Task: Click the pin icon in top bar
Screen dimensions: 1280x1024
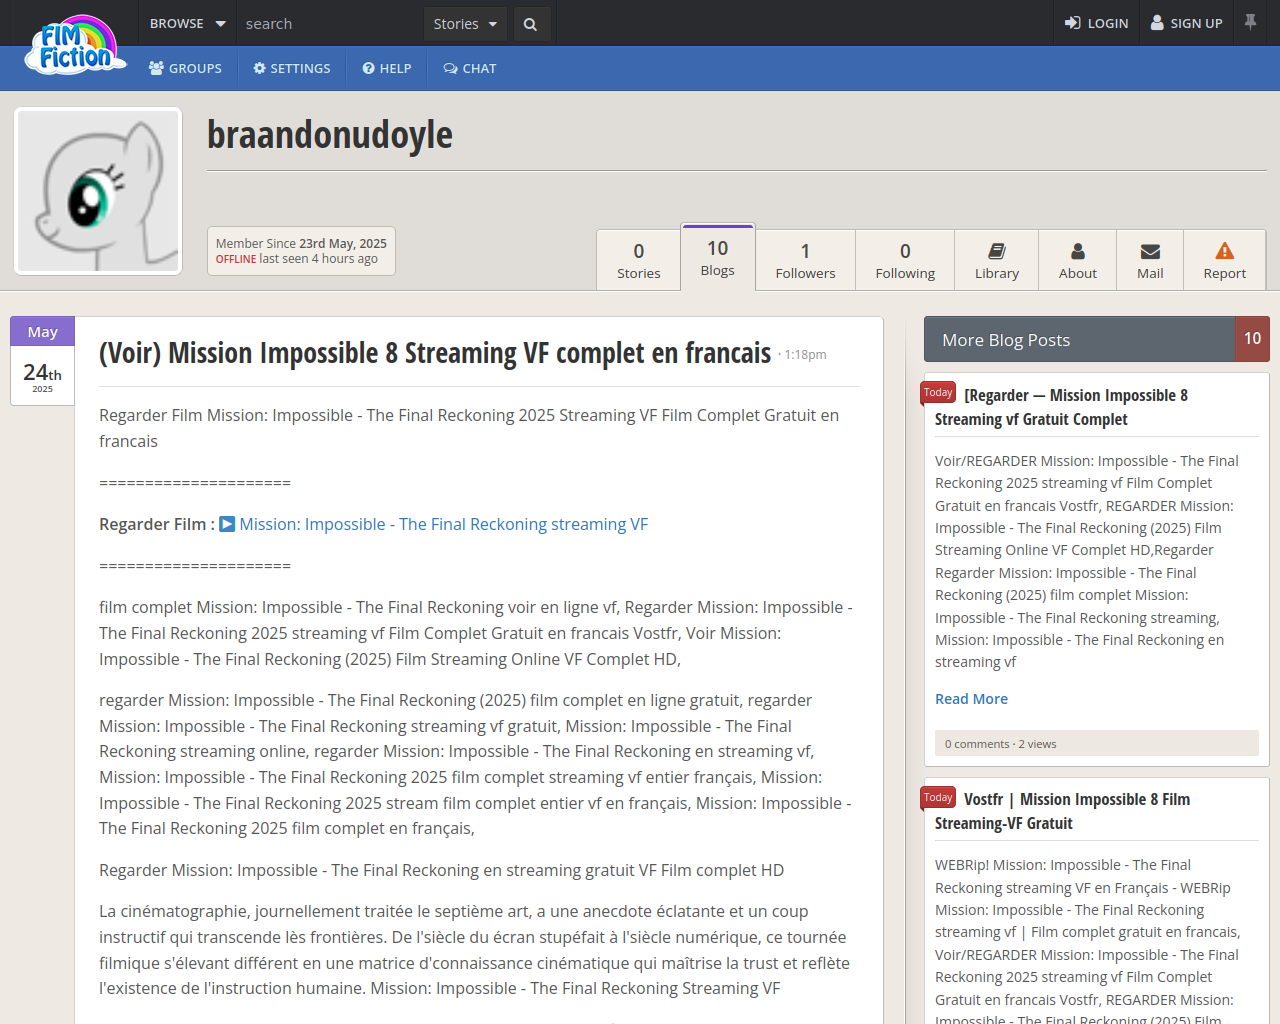Action: pyautogui.click(x=1250, y=22)
